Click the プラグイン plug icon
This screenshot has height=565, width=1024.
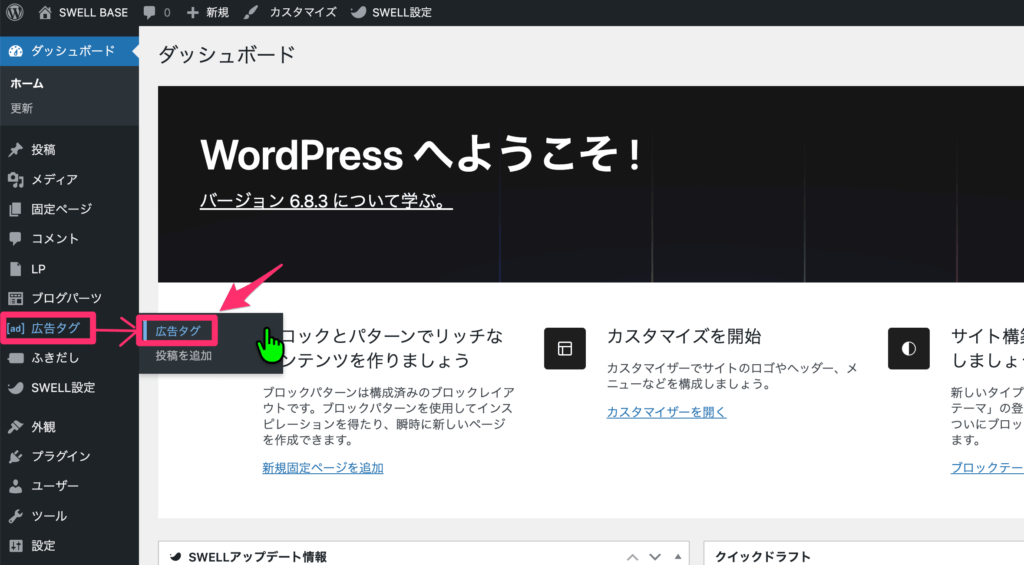pos(15,457)
